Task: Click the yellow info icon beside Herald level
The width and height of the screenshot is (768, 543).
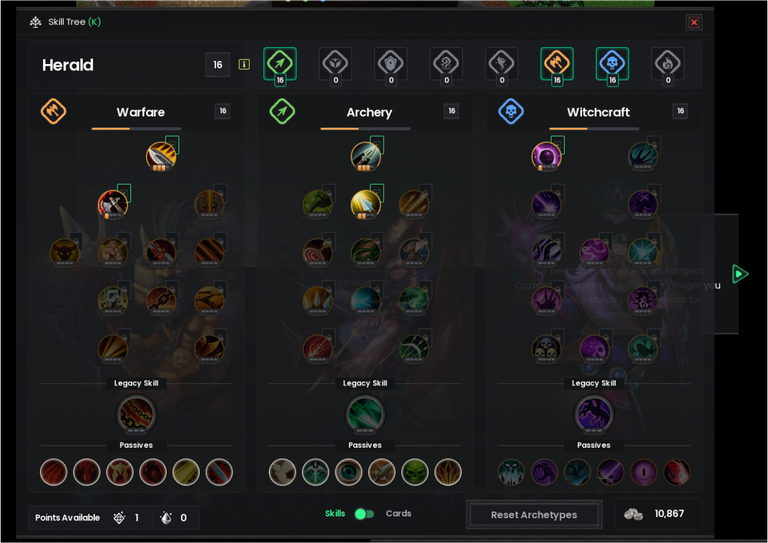Action: [244, 65]
